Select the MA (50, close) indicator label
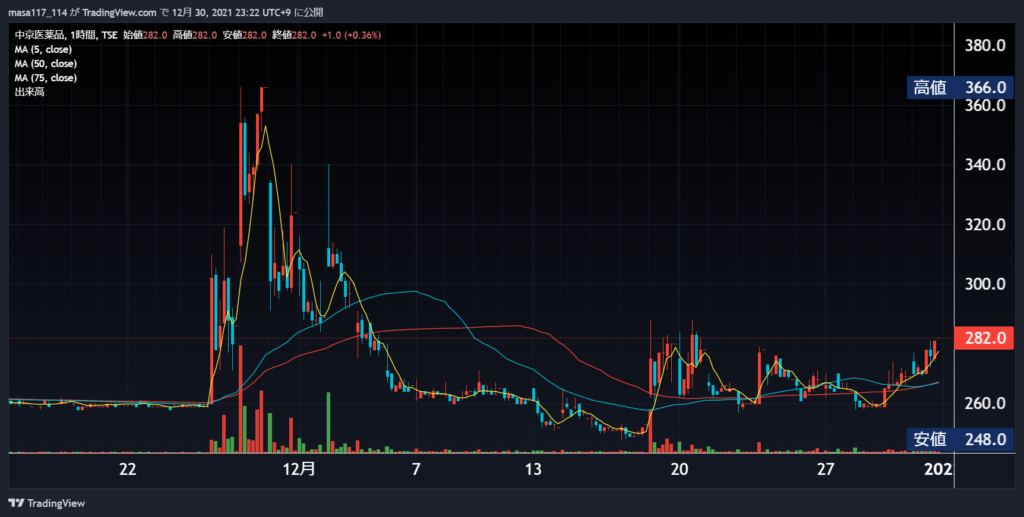The width and height of the screenshot is (1024, 517). pyautogui.click(x=46, y=64)
